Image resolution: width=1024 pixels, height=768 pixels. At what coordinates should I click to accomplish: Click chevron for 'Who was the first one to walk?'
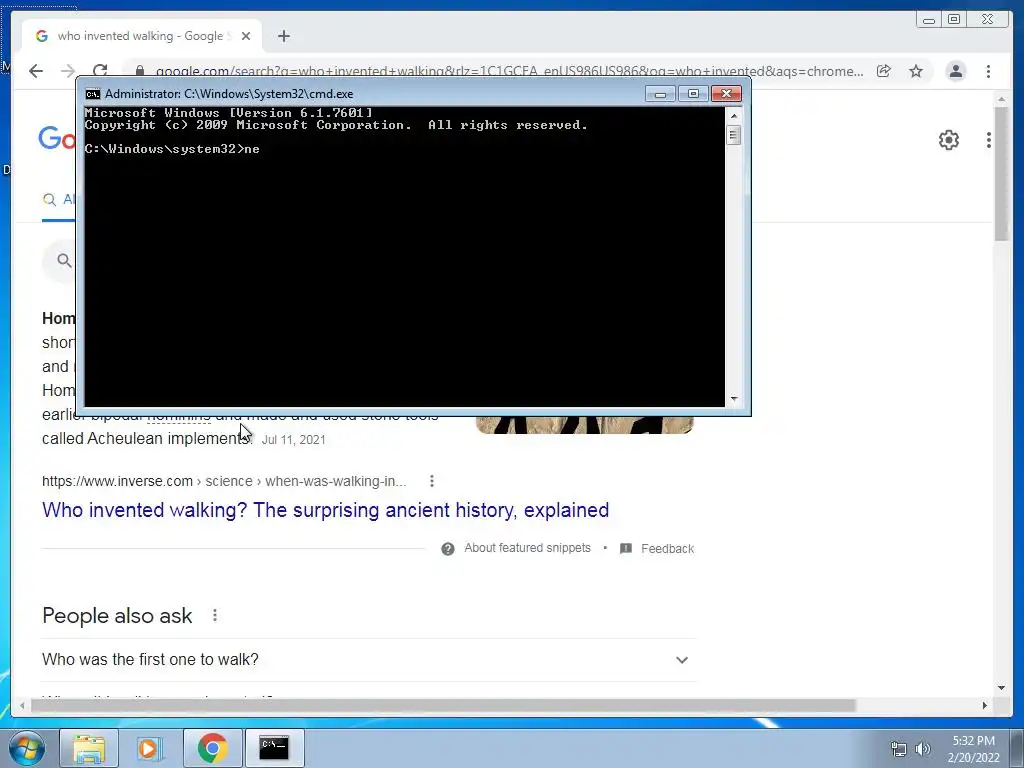[x=682, y=660]
